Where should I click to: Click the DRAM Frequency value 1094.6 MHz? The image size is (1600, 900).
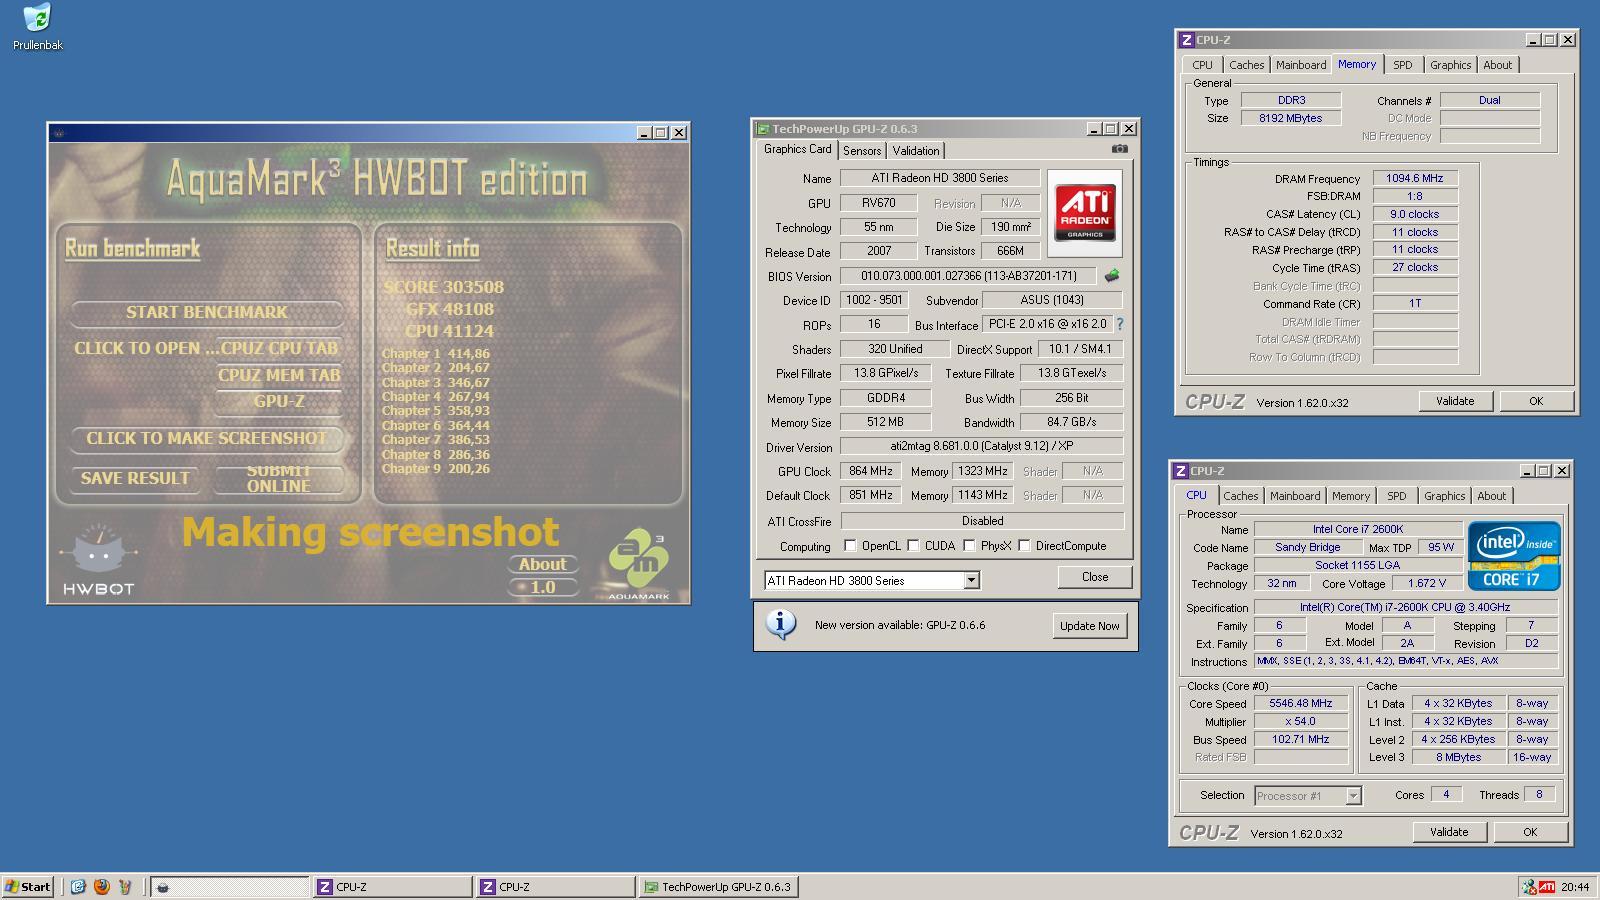click(1415, 178)
